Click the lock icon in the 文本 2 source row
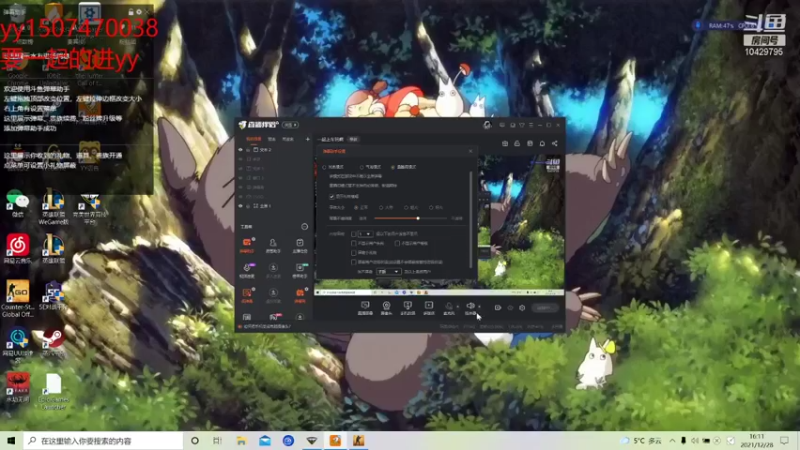Screen dimensions: 800x450 248,150
